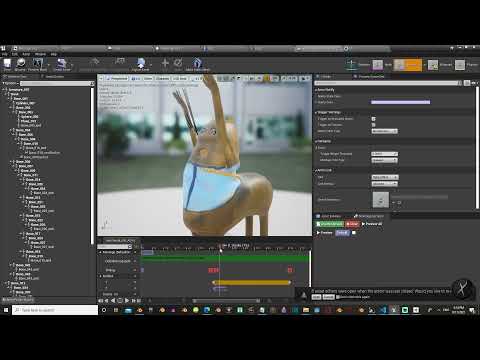Click the Browse toolbar icon

pos(20,64)
